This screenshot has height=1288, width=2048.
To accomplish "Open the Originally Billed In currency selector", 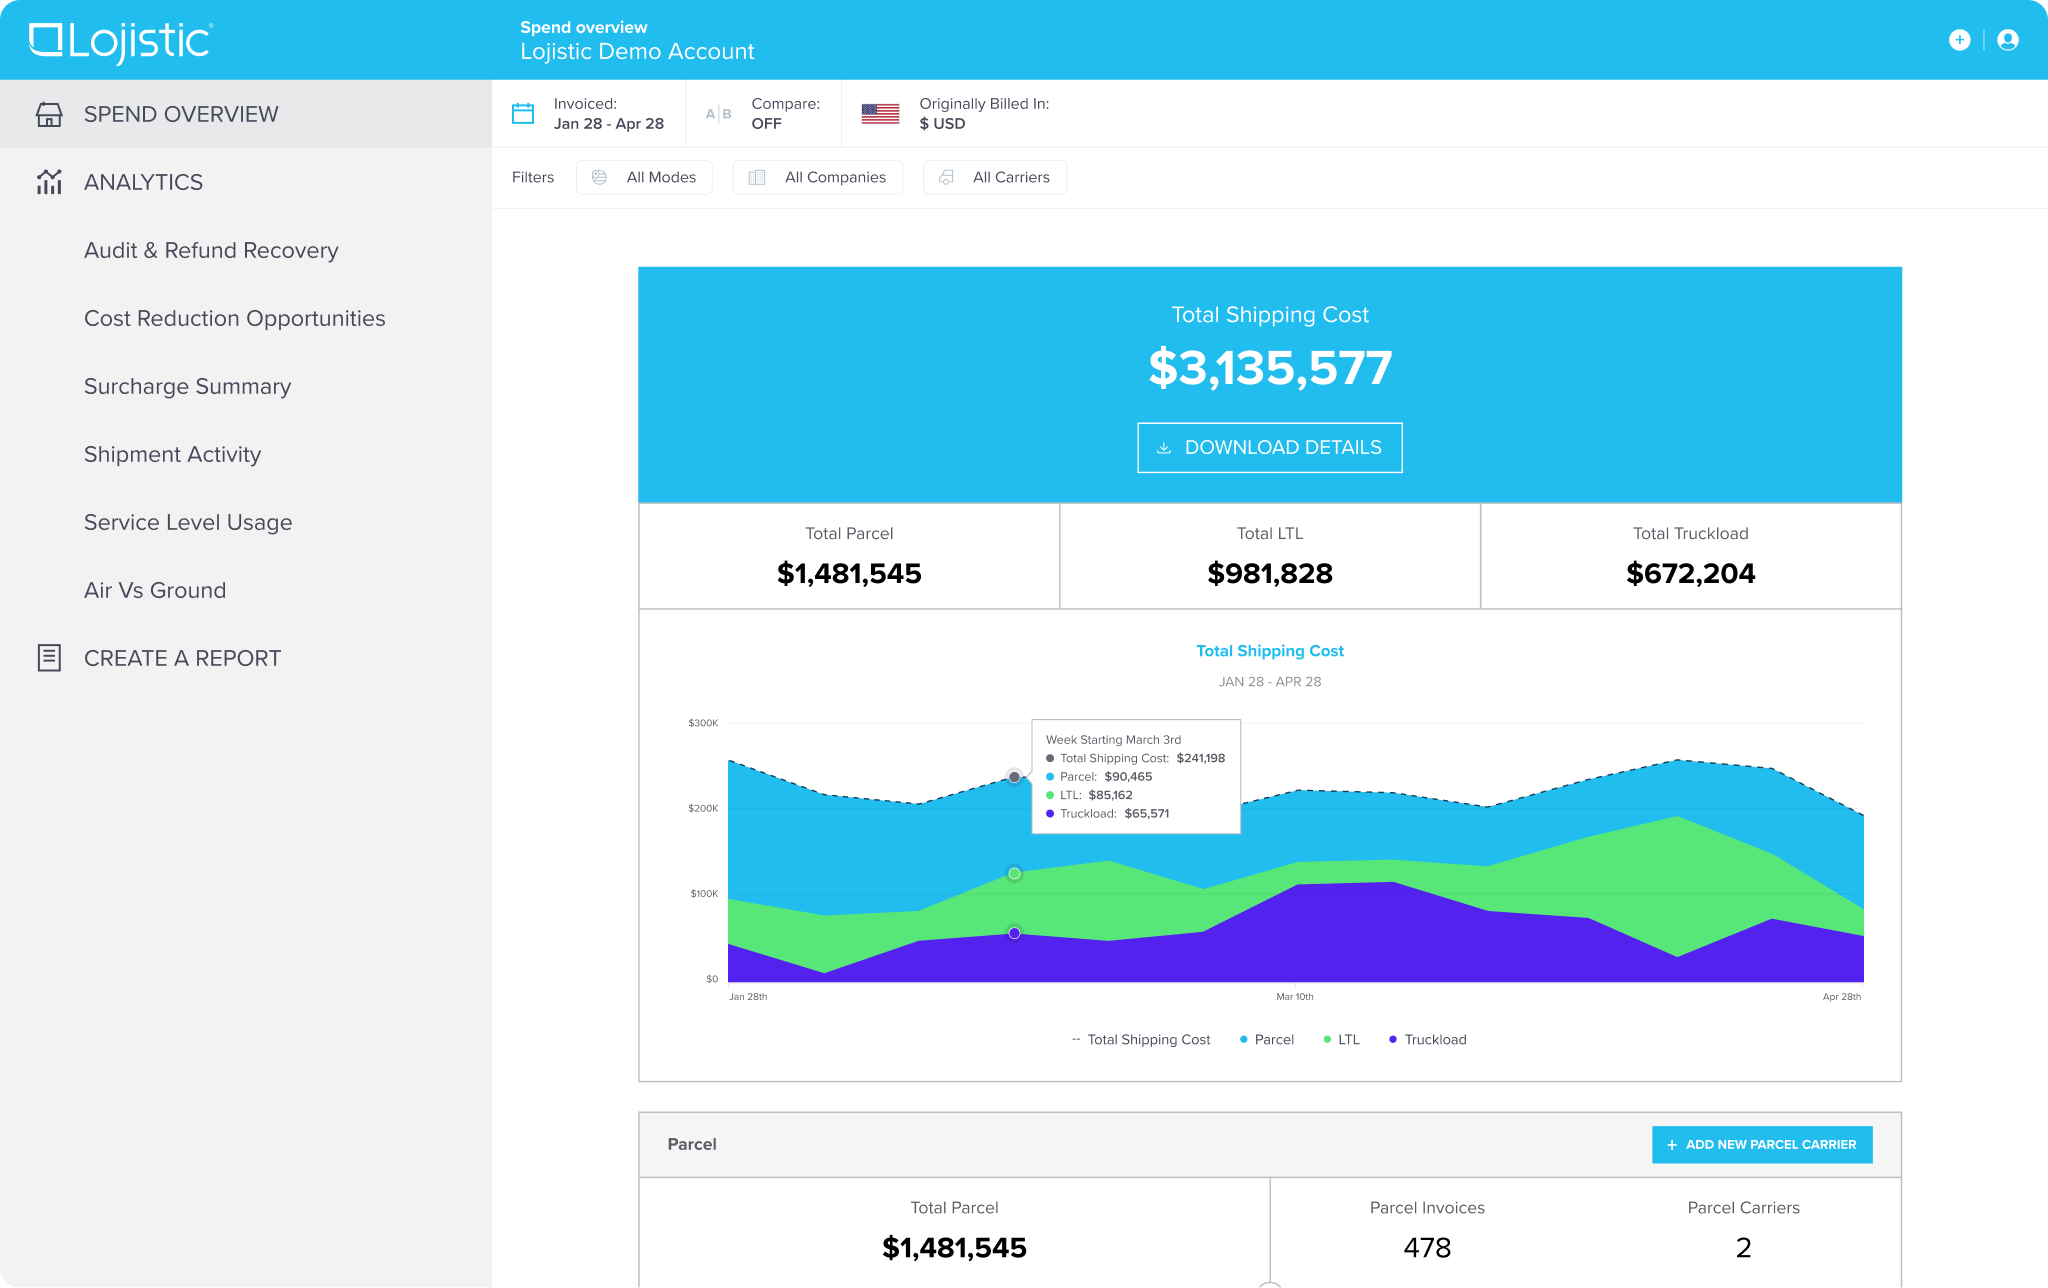I will point(955,114).
